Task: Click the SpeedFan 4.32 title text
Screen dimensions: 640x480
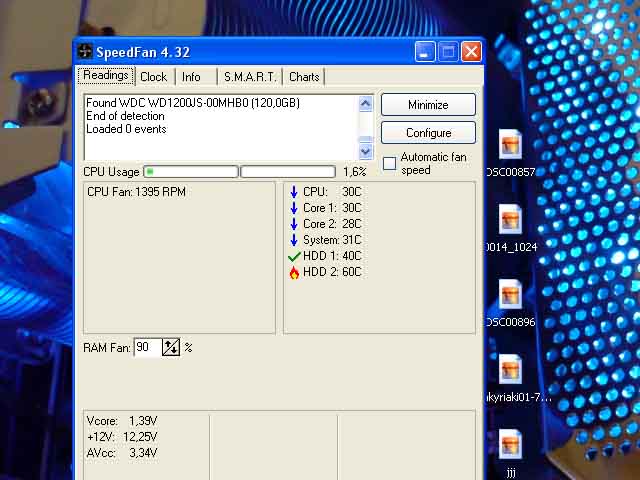Action: coord(143,52)
